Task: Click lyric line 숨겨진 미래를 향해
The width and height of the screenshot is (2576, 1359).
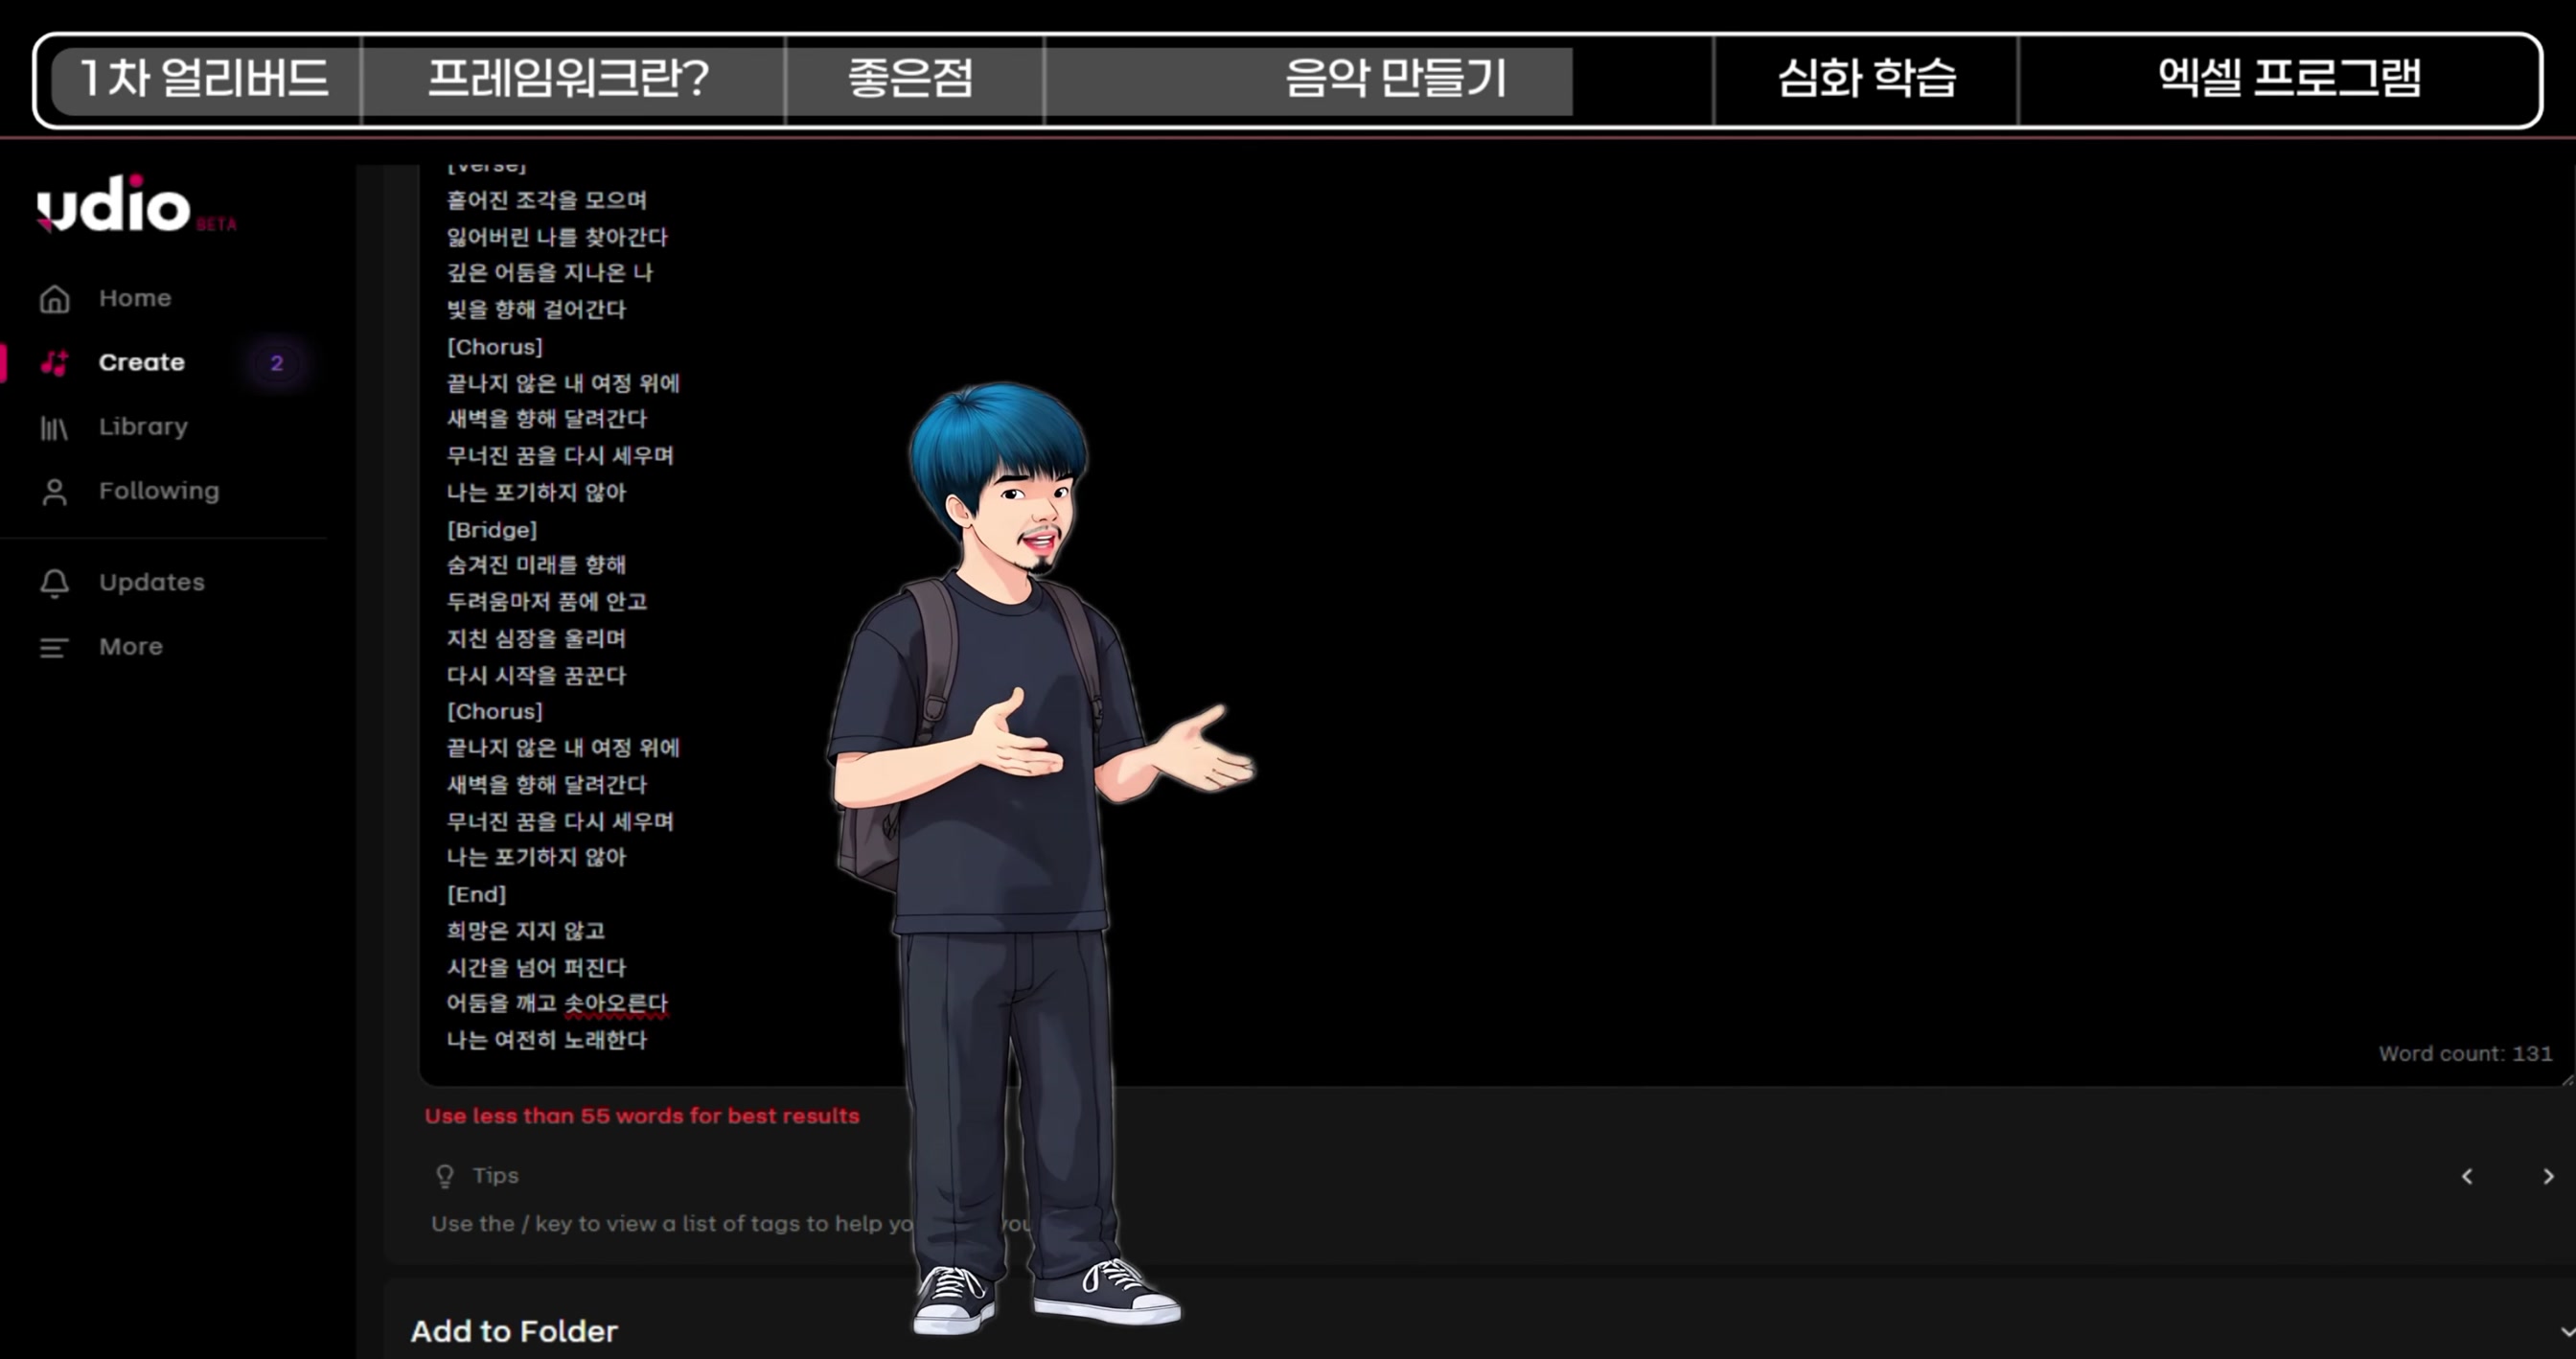Action: [536, 566]
